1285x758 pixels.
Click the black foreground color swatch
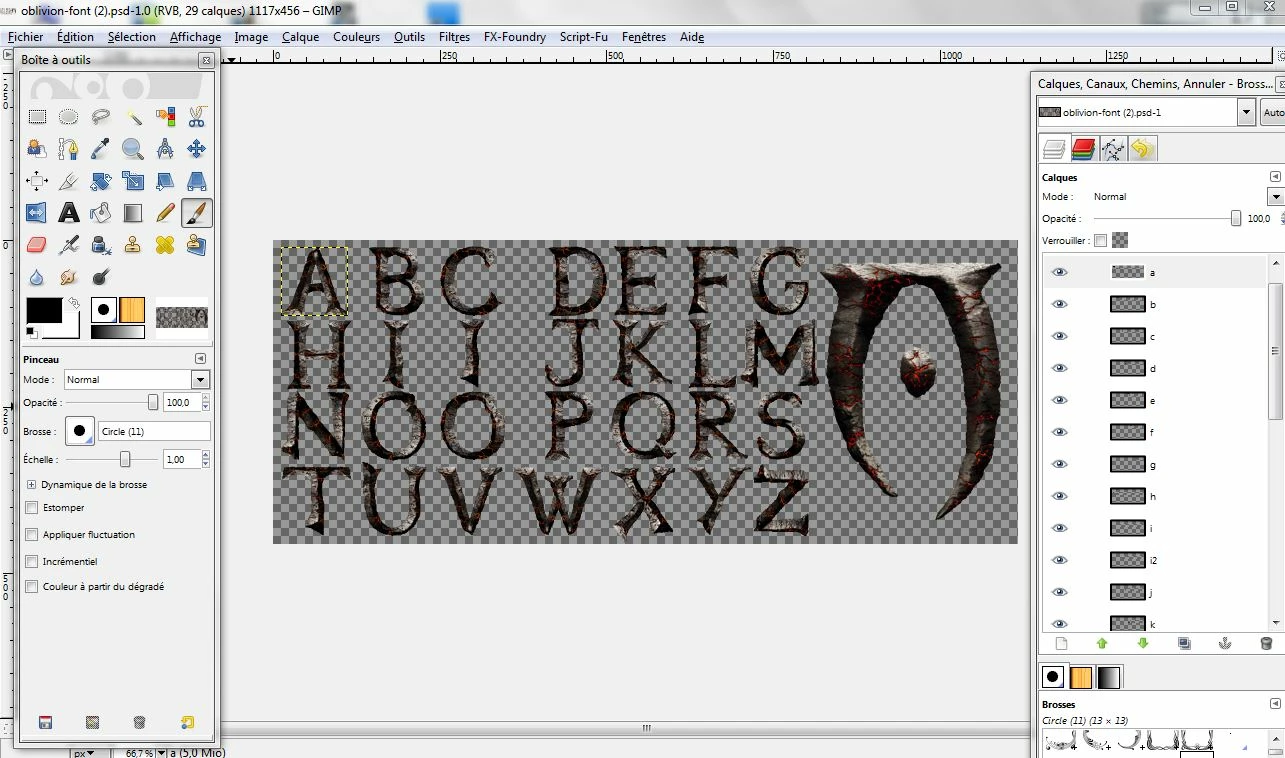pos(43,310)
